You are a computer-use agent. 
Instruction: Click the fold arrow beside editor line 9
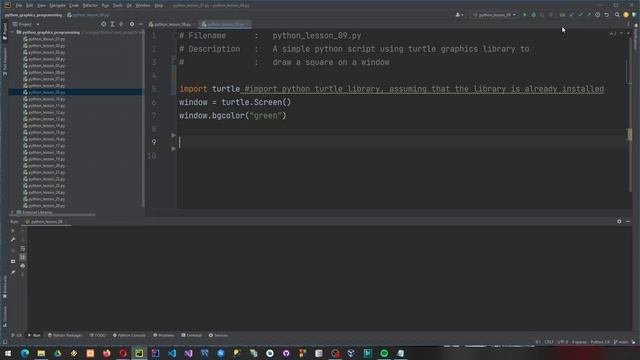(173, 149)
